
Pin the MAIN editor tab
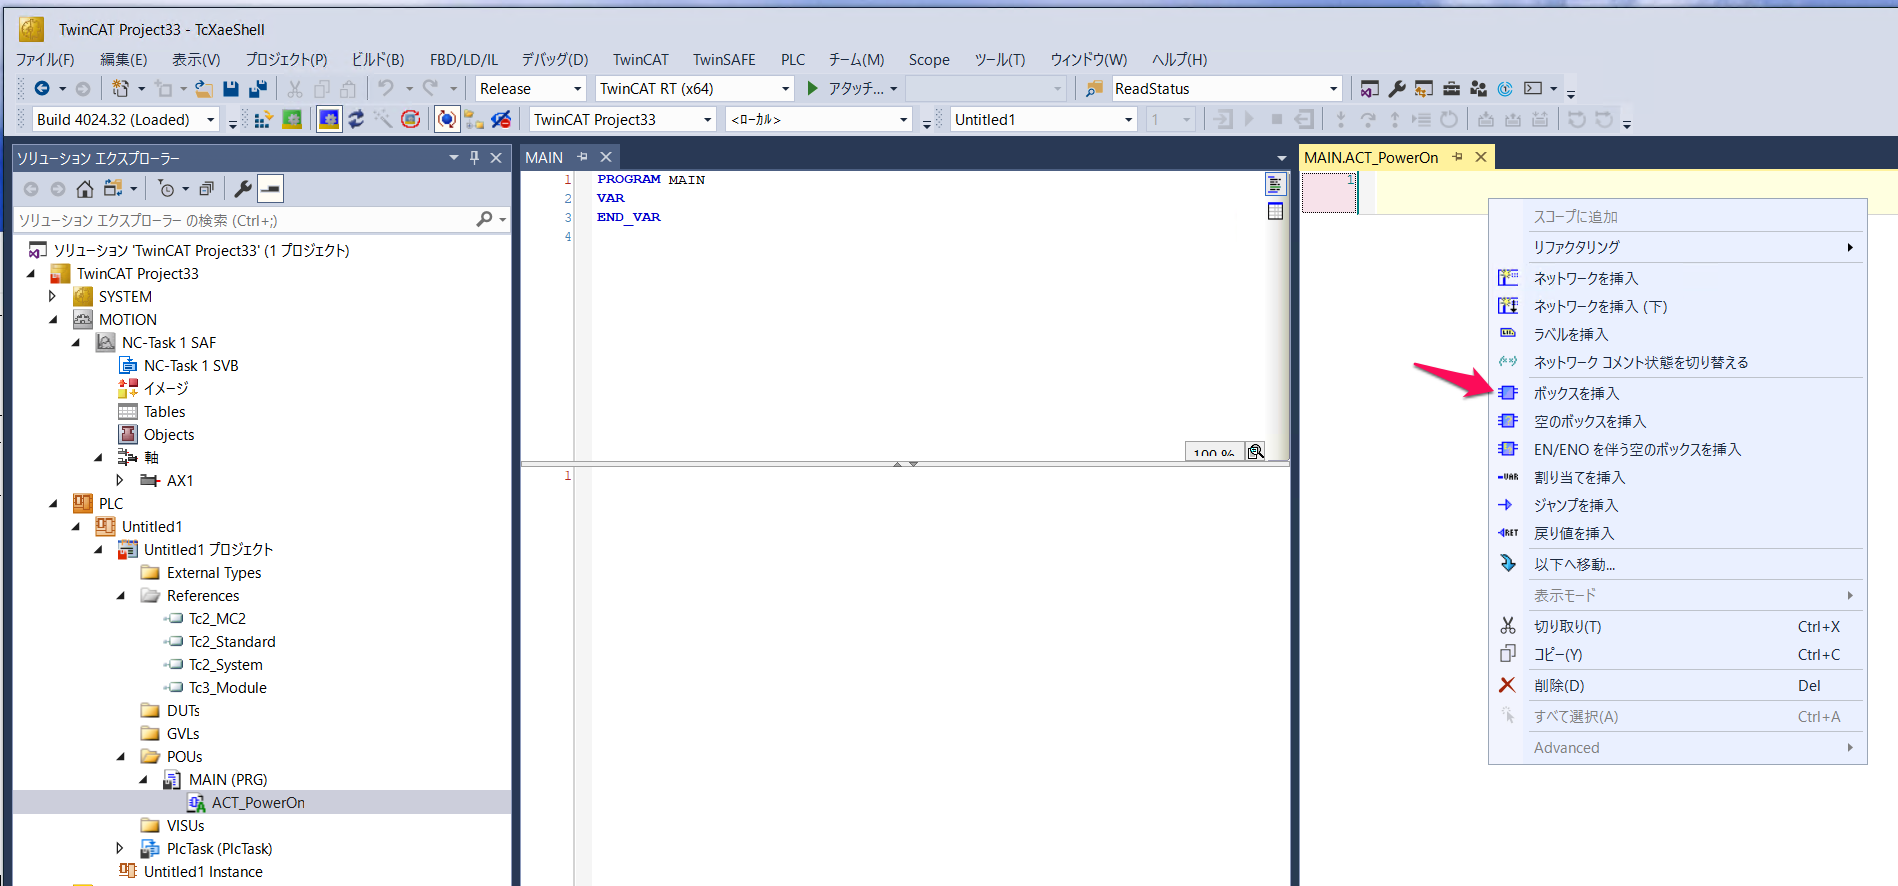coord(582,157)
